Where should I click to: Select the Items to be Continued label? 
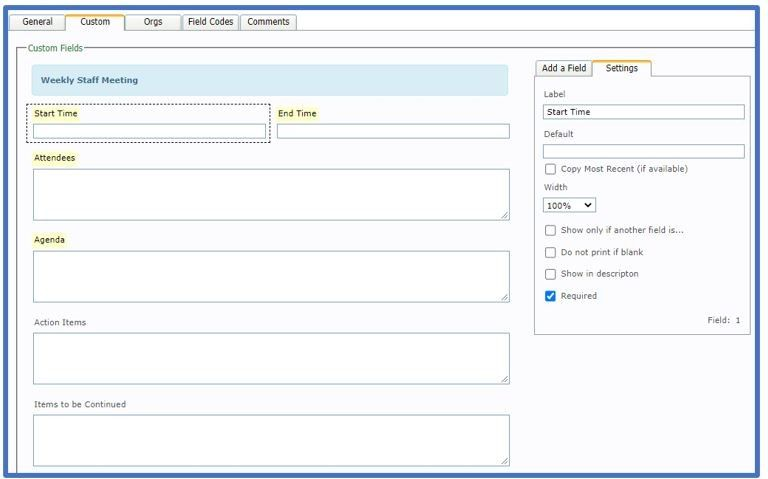(80, 404)
